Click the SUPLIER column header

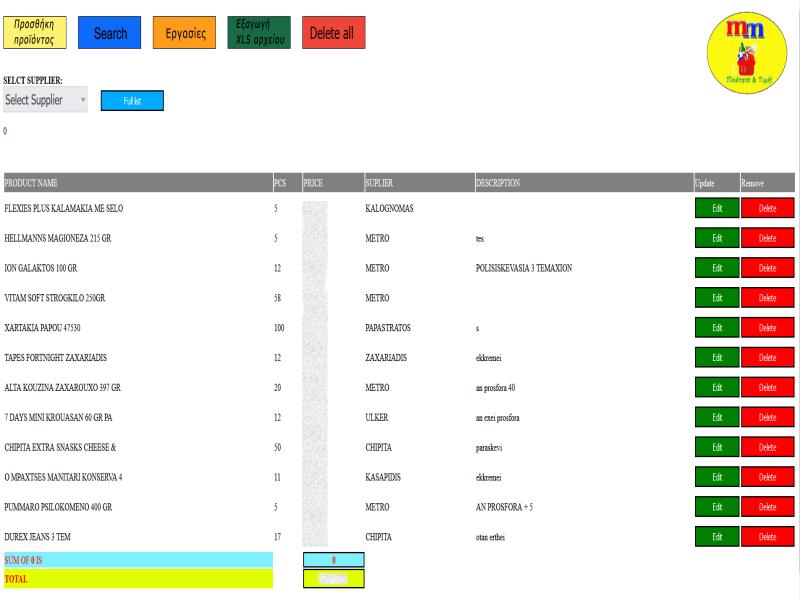[x=419, y=183]
